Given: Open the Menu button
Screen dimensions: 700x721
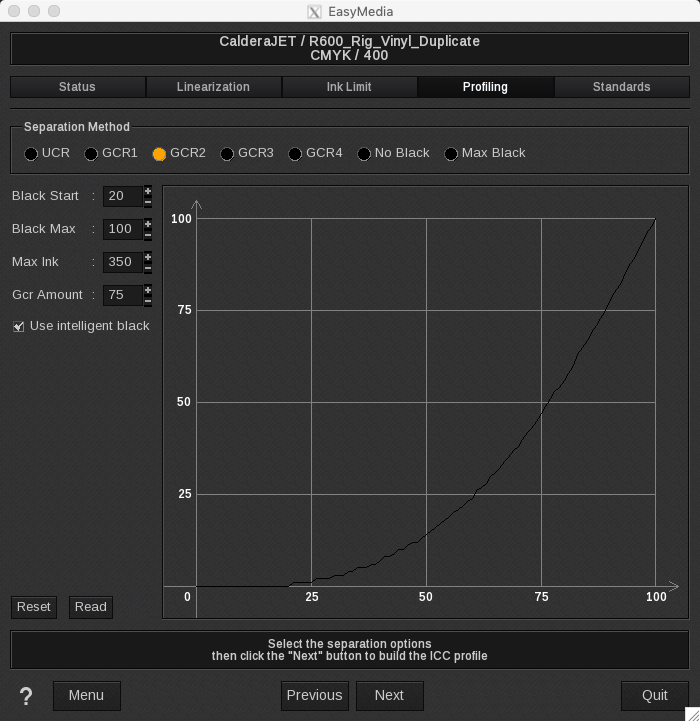Looking at the screenshot, I should tap(86, 696).
